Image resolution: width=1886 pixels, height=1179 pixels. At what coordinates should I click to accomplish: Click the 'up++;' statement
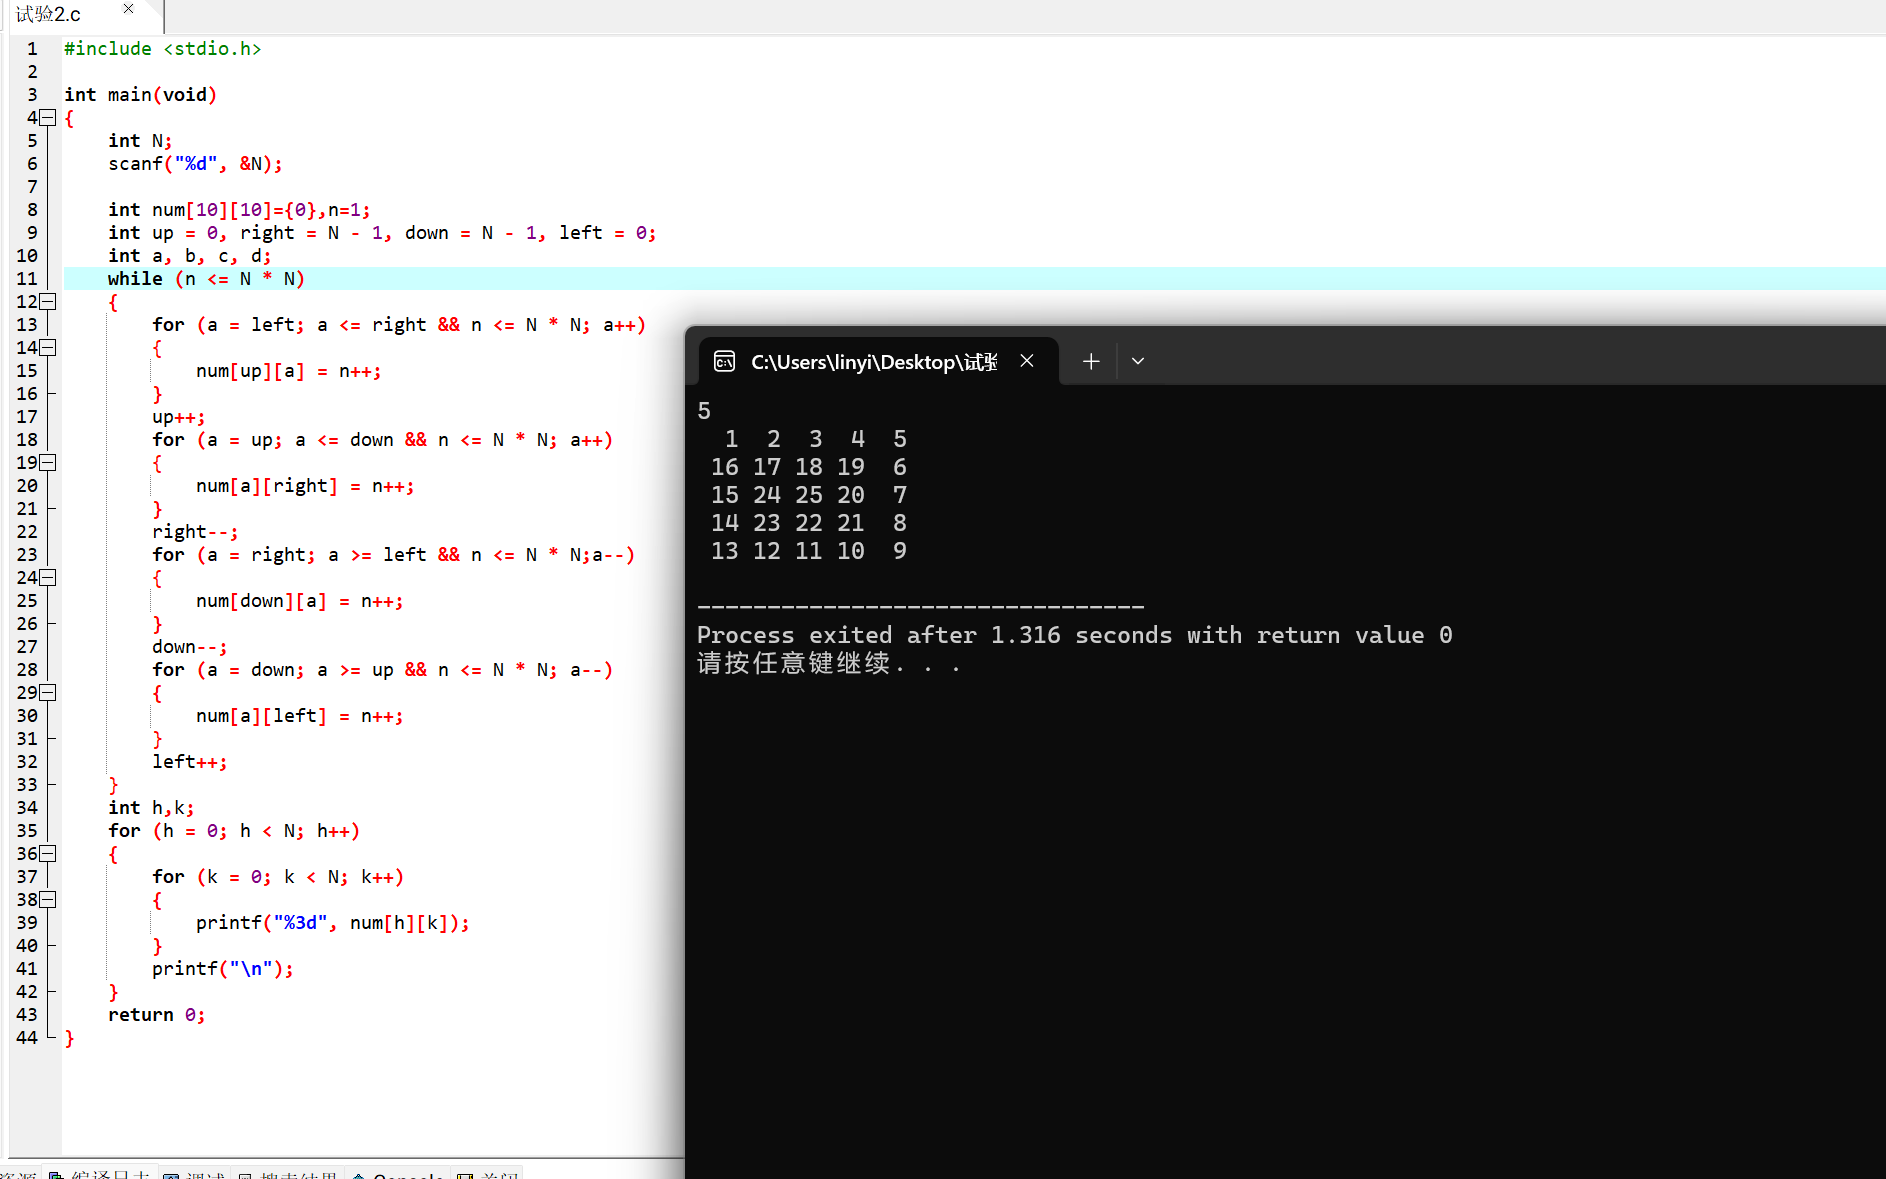[179, 416]
